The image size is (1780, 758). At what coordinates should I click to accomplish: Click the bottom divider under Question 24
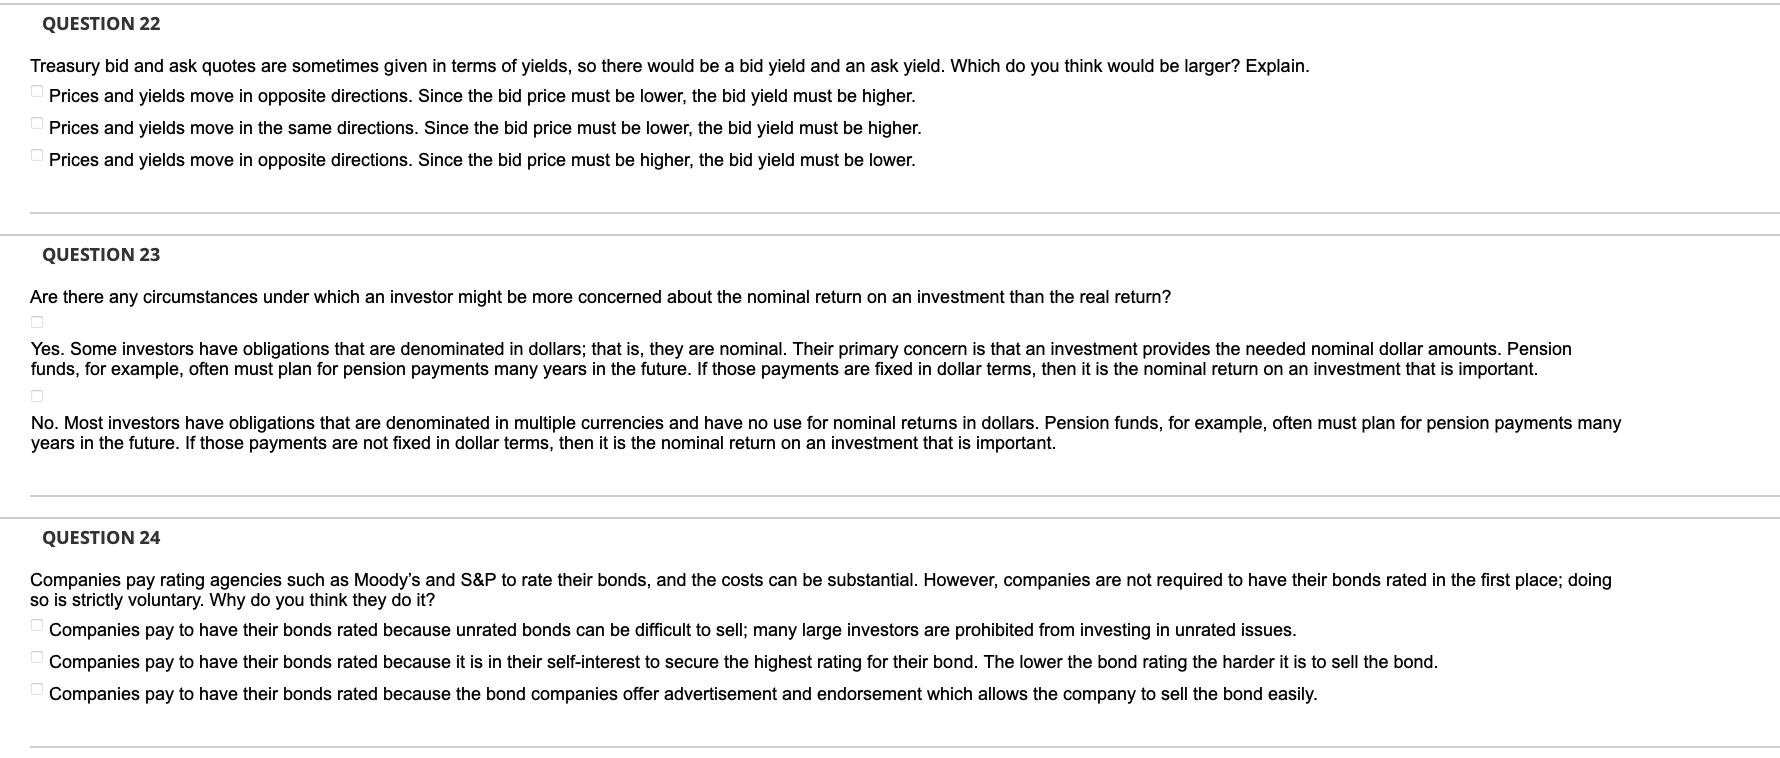click(x=890, y=744)
